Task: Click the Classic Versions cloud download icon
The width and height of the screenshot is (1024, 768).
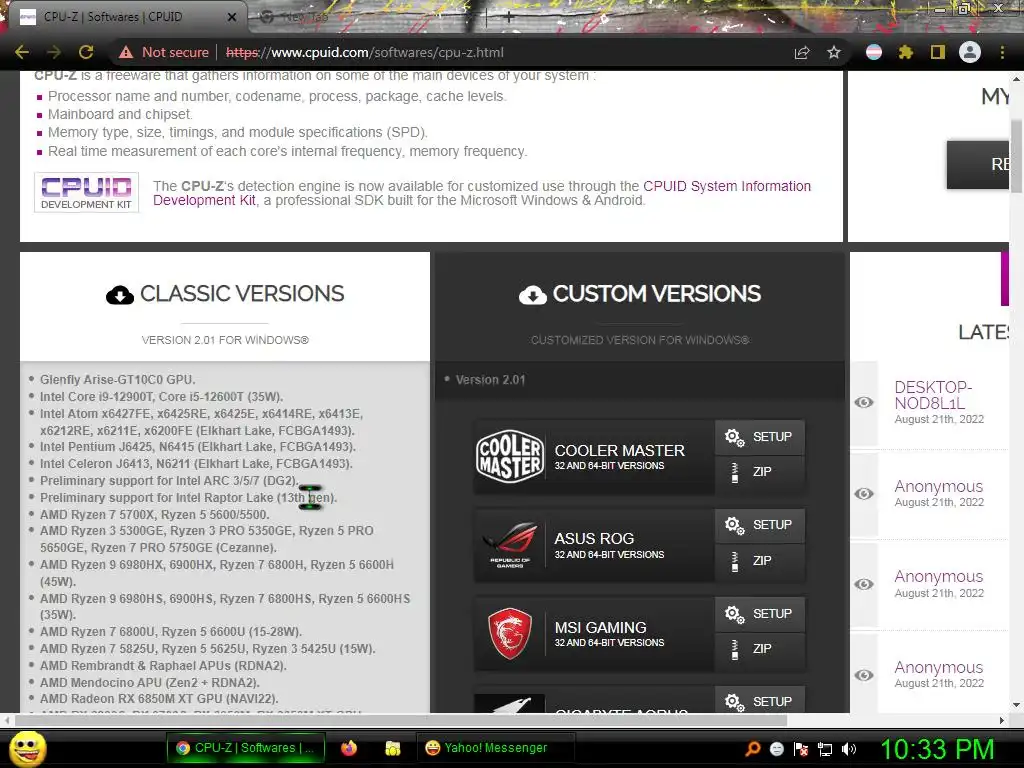Action: pyautogui.click(x=120, y=295)
